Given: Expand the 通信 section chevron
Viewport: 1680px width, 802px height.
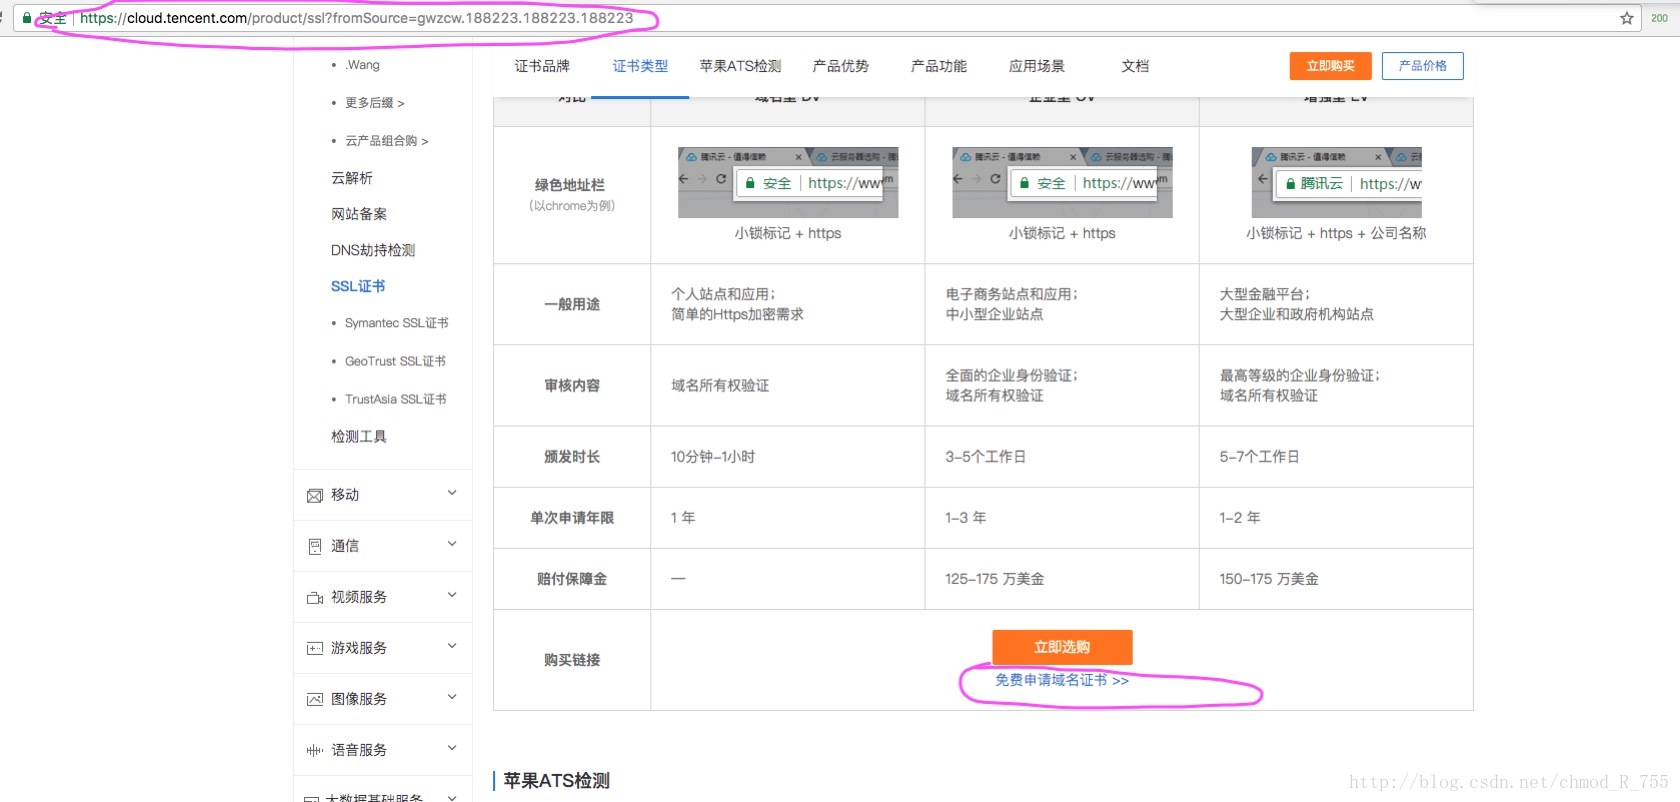Looking at the screenshot, I should (x=452, y=544).
